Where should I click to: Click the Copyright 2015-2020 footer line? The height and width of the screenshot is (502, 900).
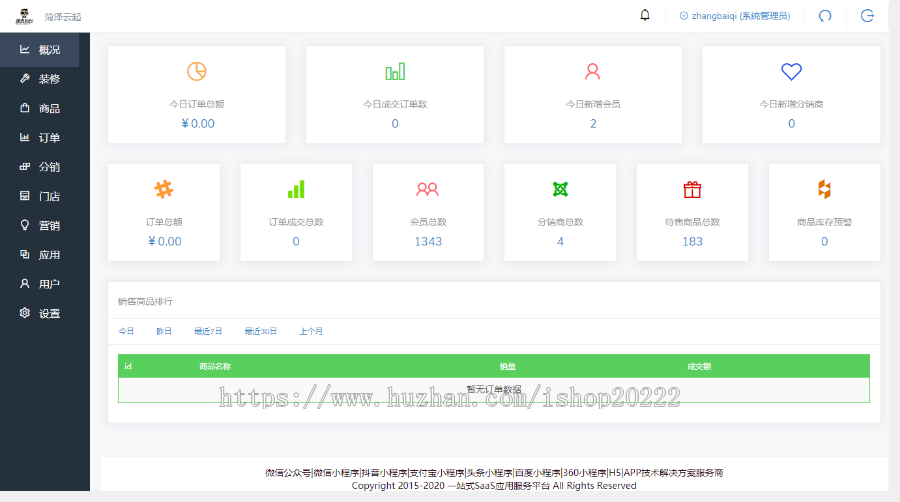point(494,485)
